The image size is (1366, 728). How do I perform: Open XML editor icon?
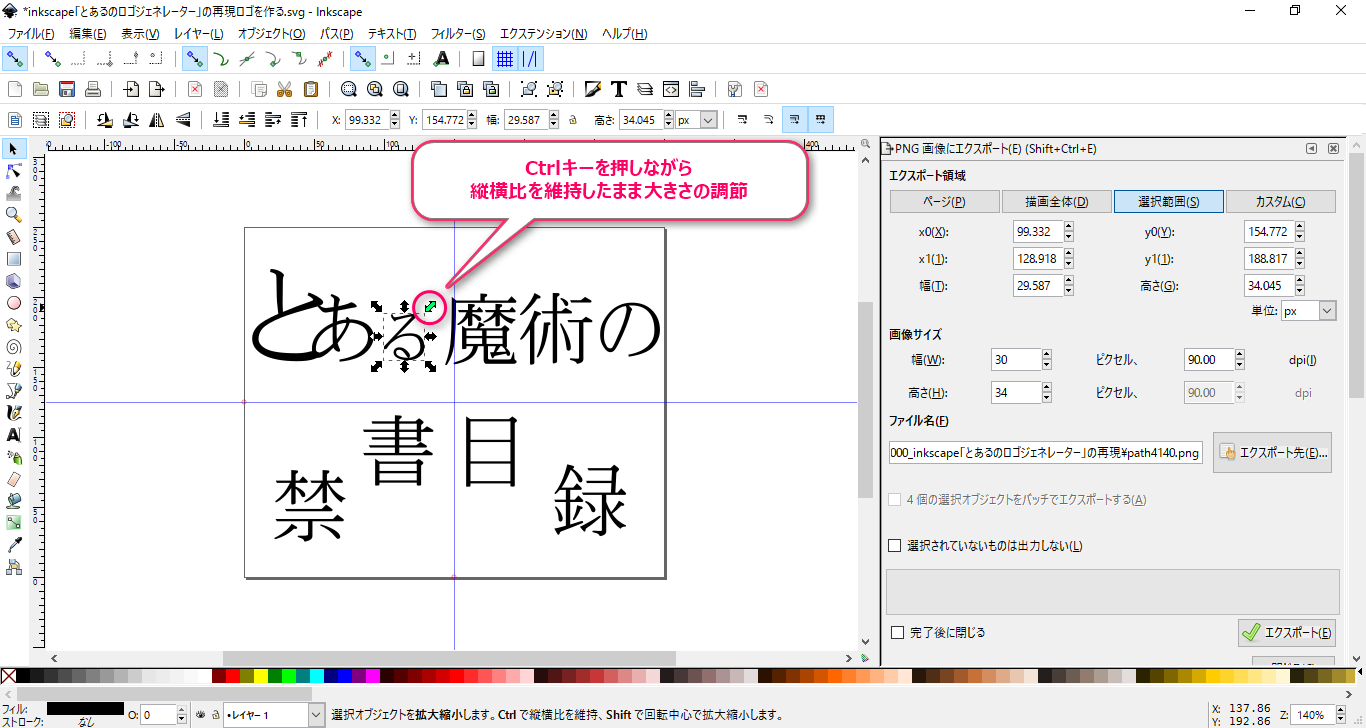671,89
